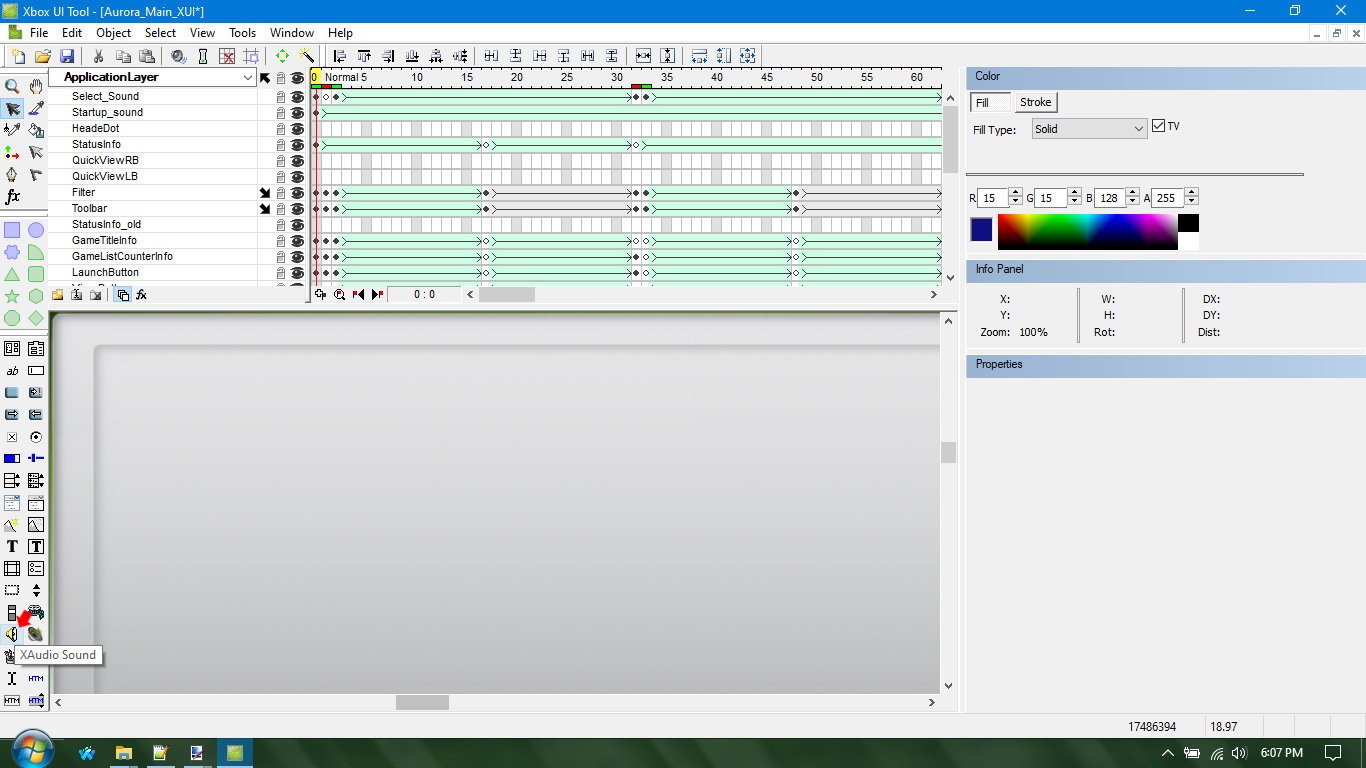This screenshot has height=768, width=1366.
Task: Adjust the B value stepper
Action: coord(1134,198)
